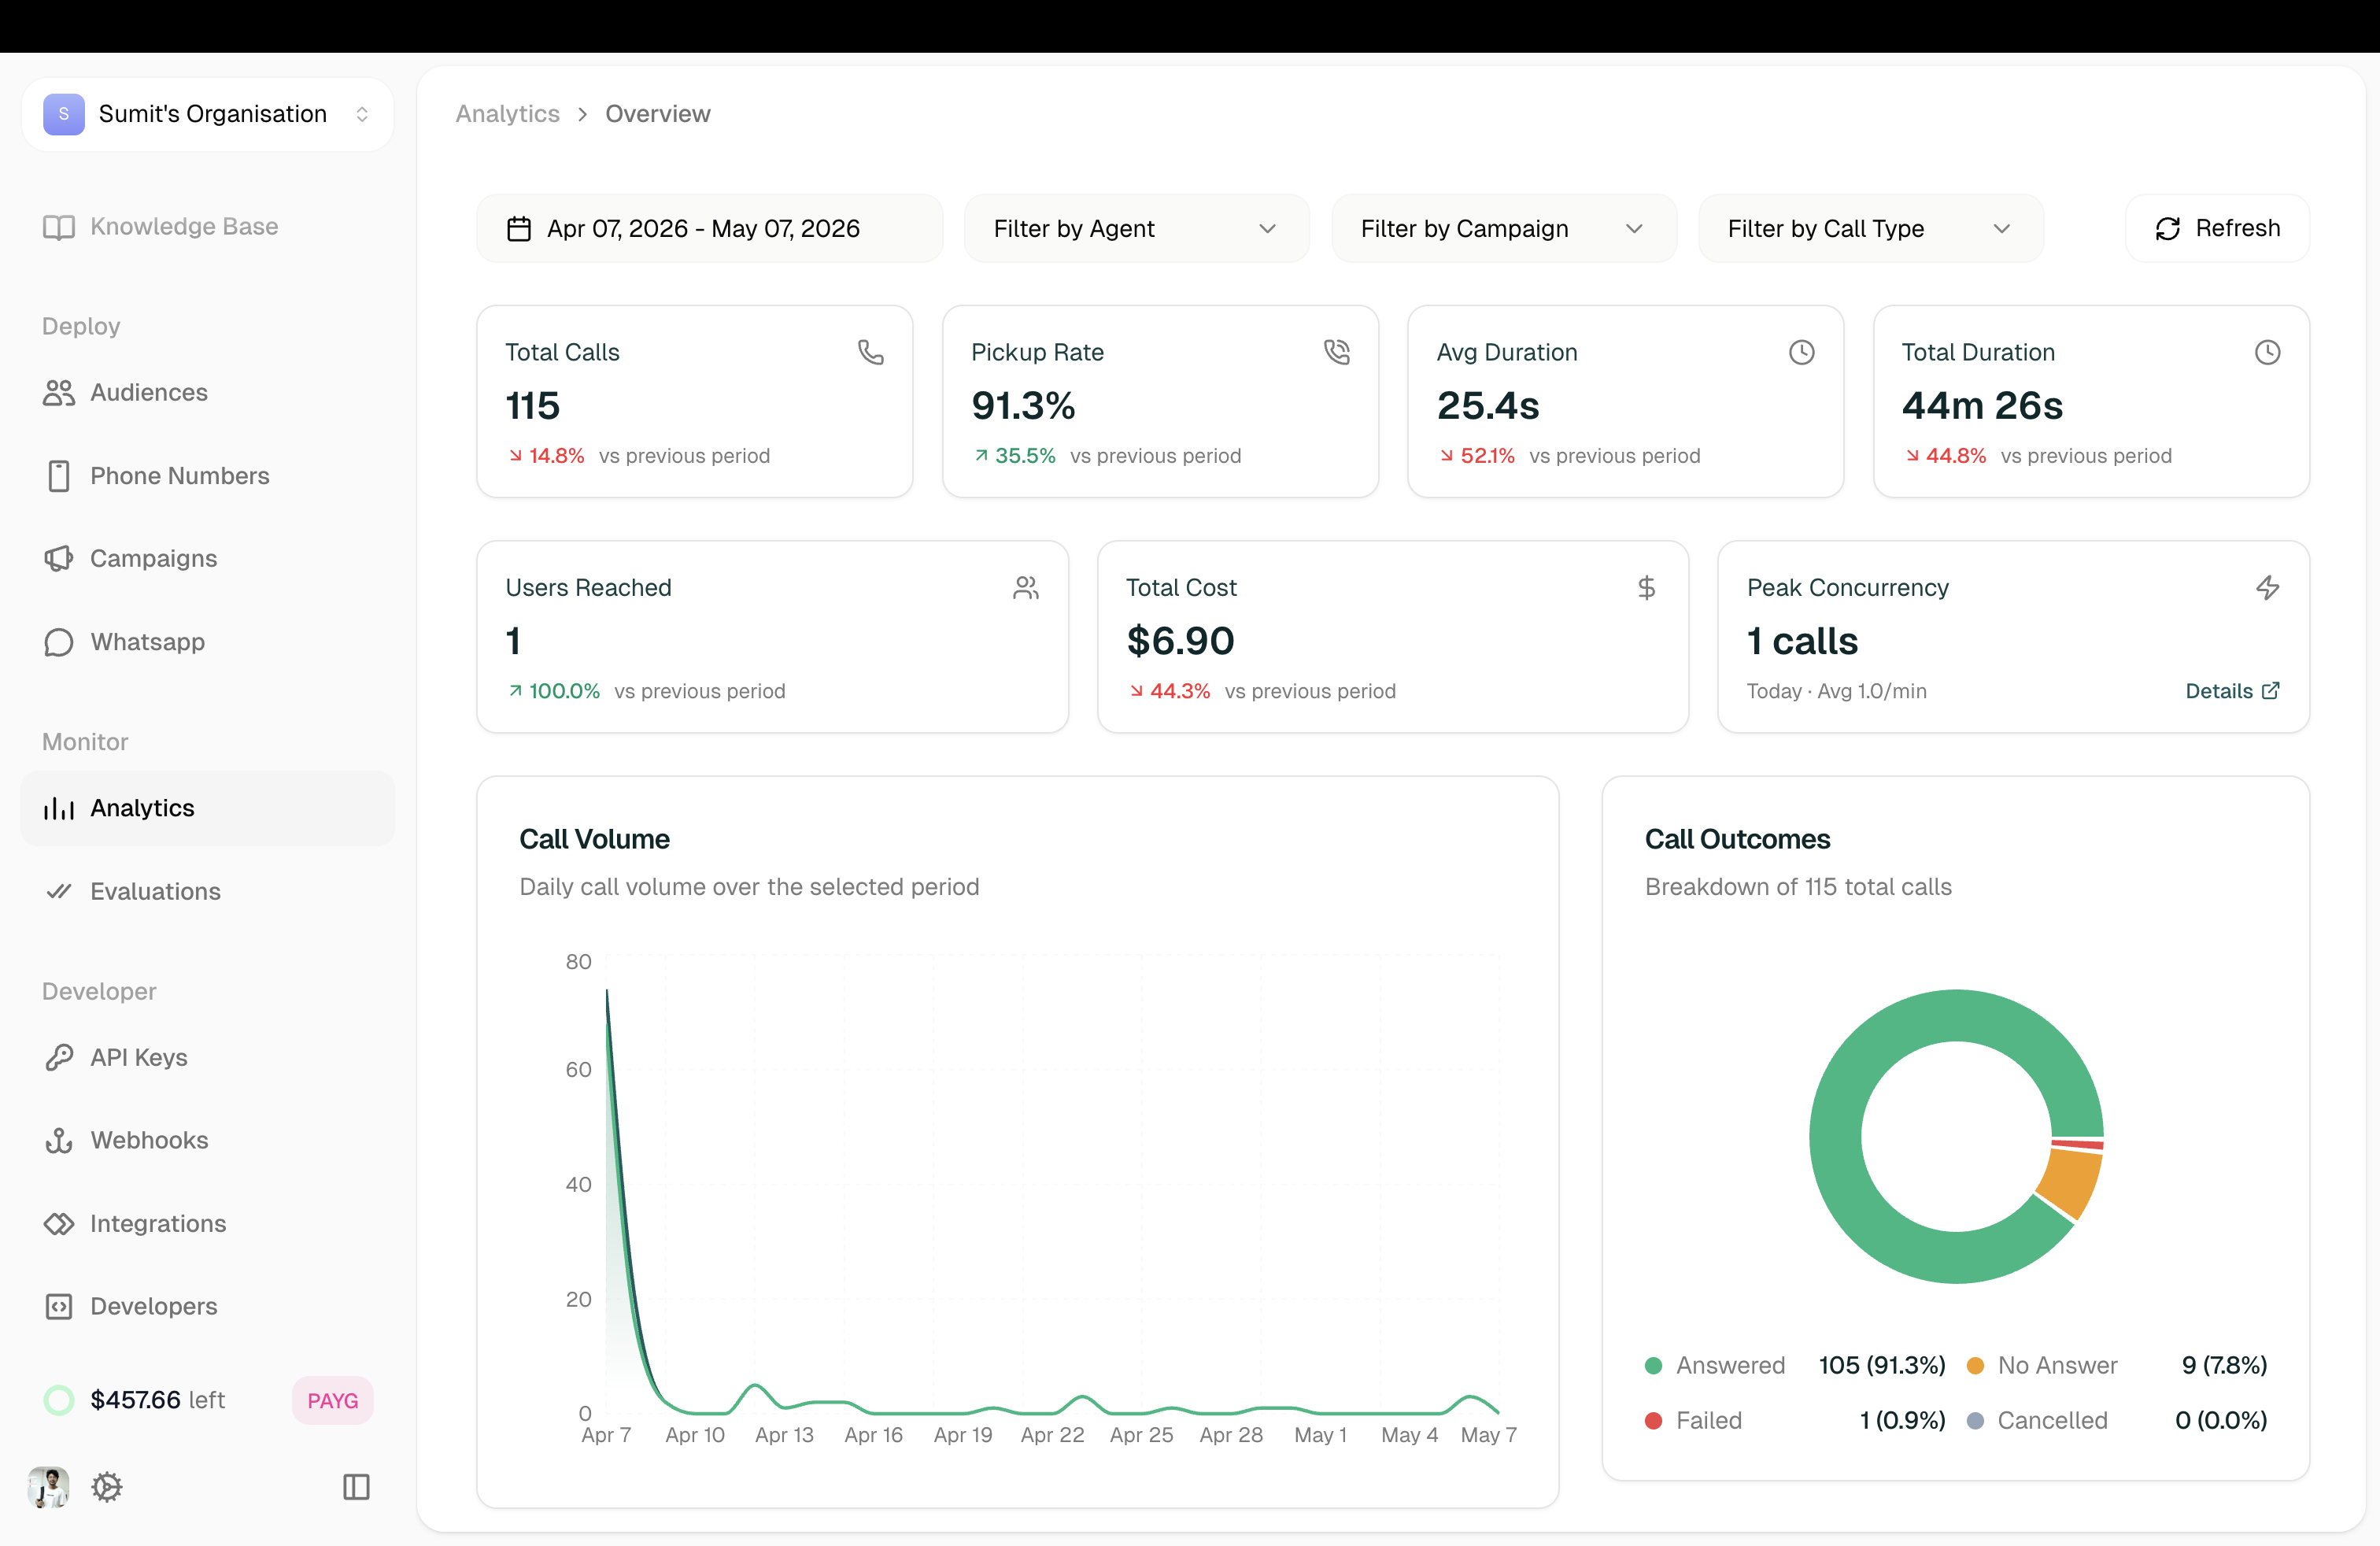Select Analytics in the sidebar

[x=207, y=808]
